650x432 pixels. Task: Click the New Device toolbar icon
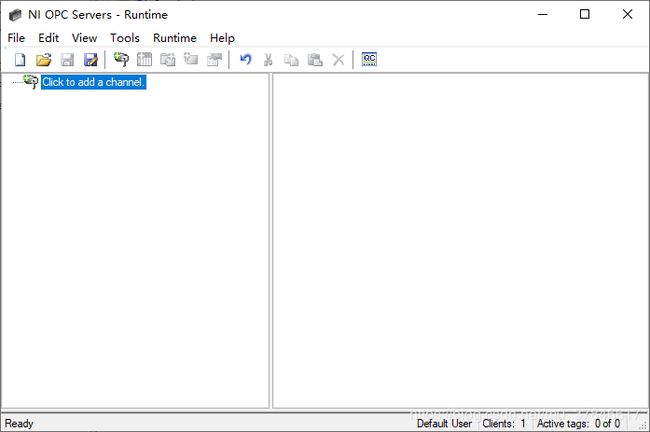point(144,60)
